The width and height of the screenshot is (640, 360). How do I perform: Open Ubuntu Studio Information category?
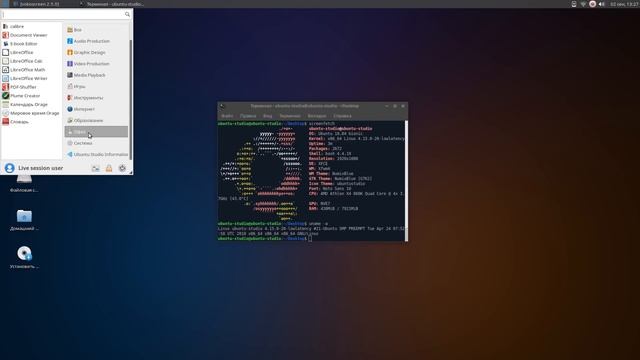pos(96,154)
